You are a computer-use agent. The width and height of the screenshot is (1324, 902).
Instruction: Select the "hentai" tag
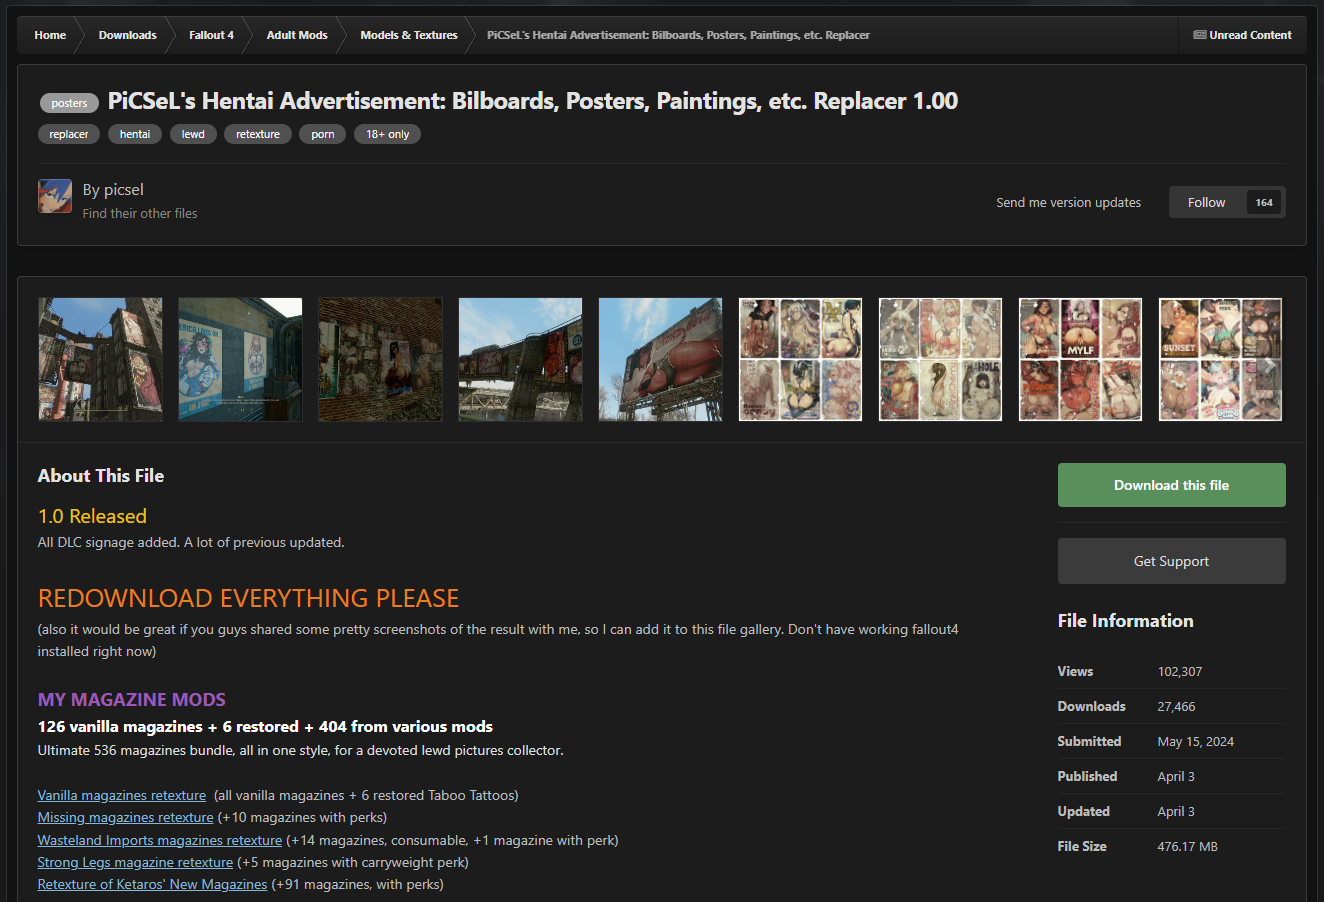pyautogui.click(x=135, y=134)
